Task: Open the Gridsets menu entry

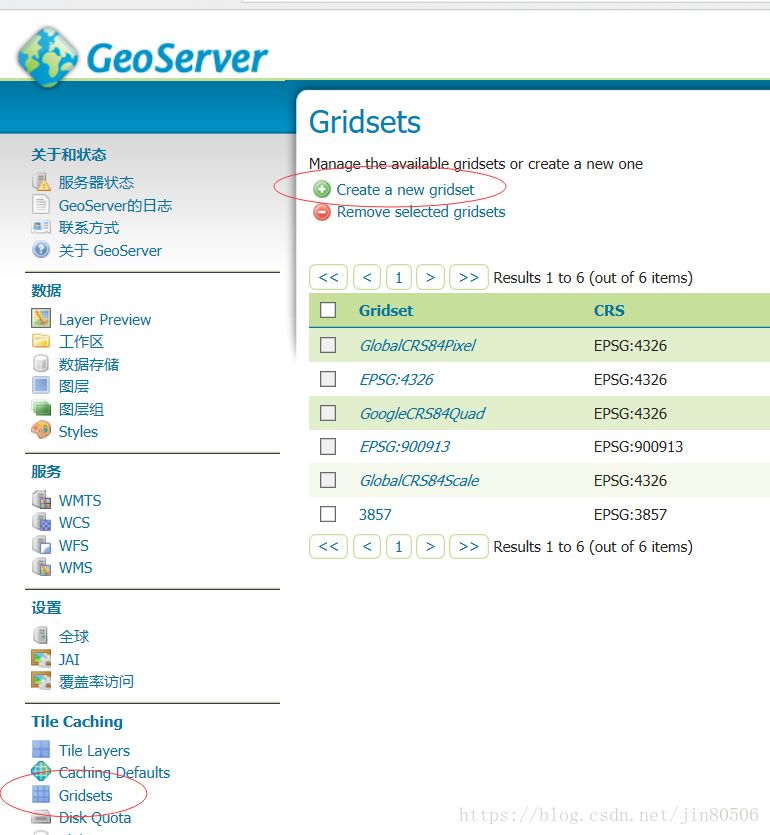Action: coord(86,796)
